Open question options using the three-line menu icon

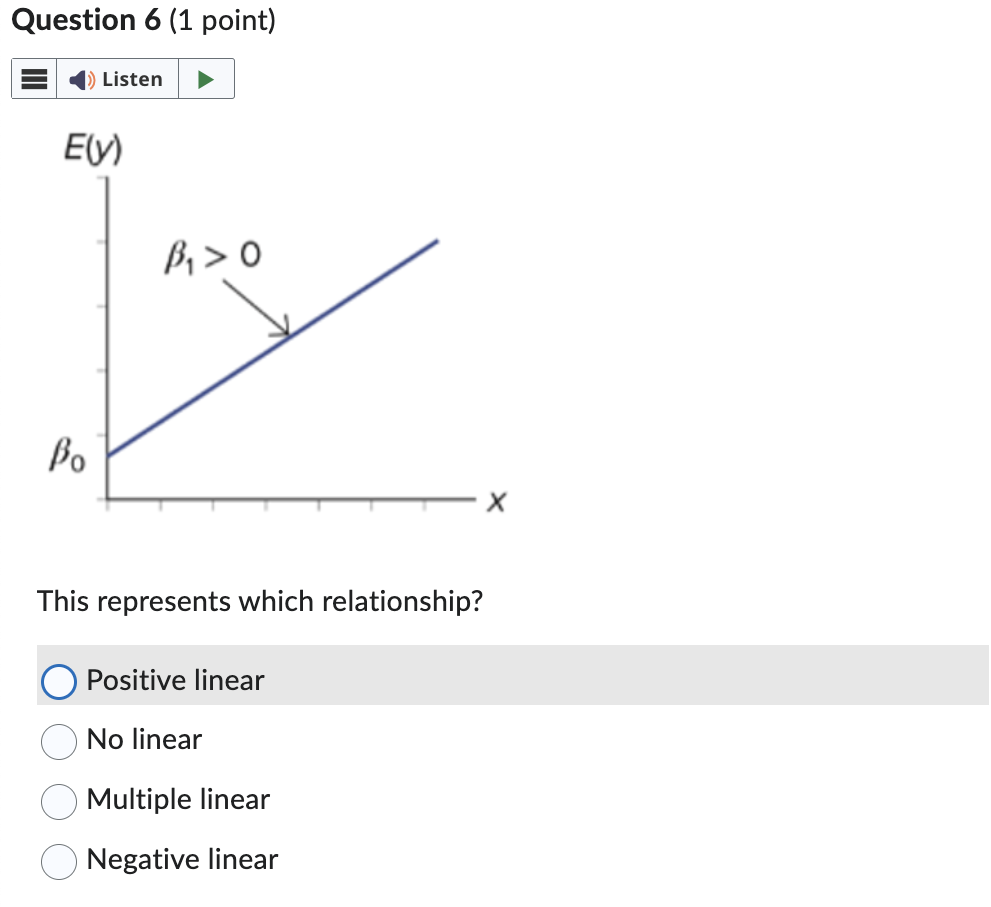coord(33,78)
